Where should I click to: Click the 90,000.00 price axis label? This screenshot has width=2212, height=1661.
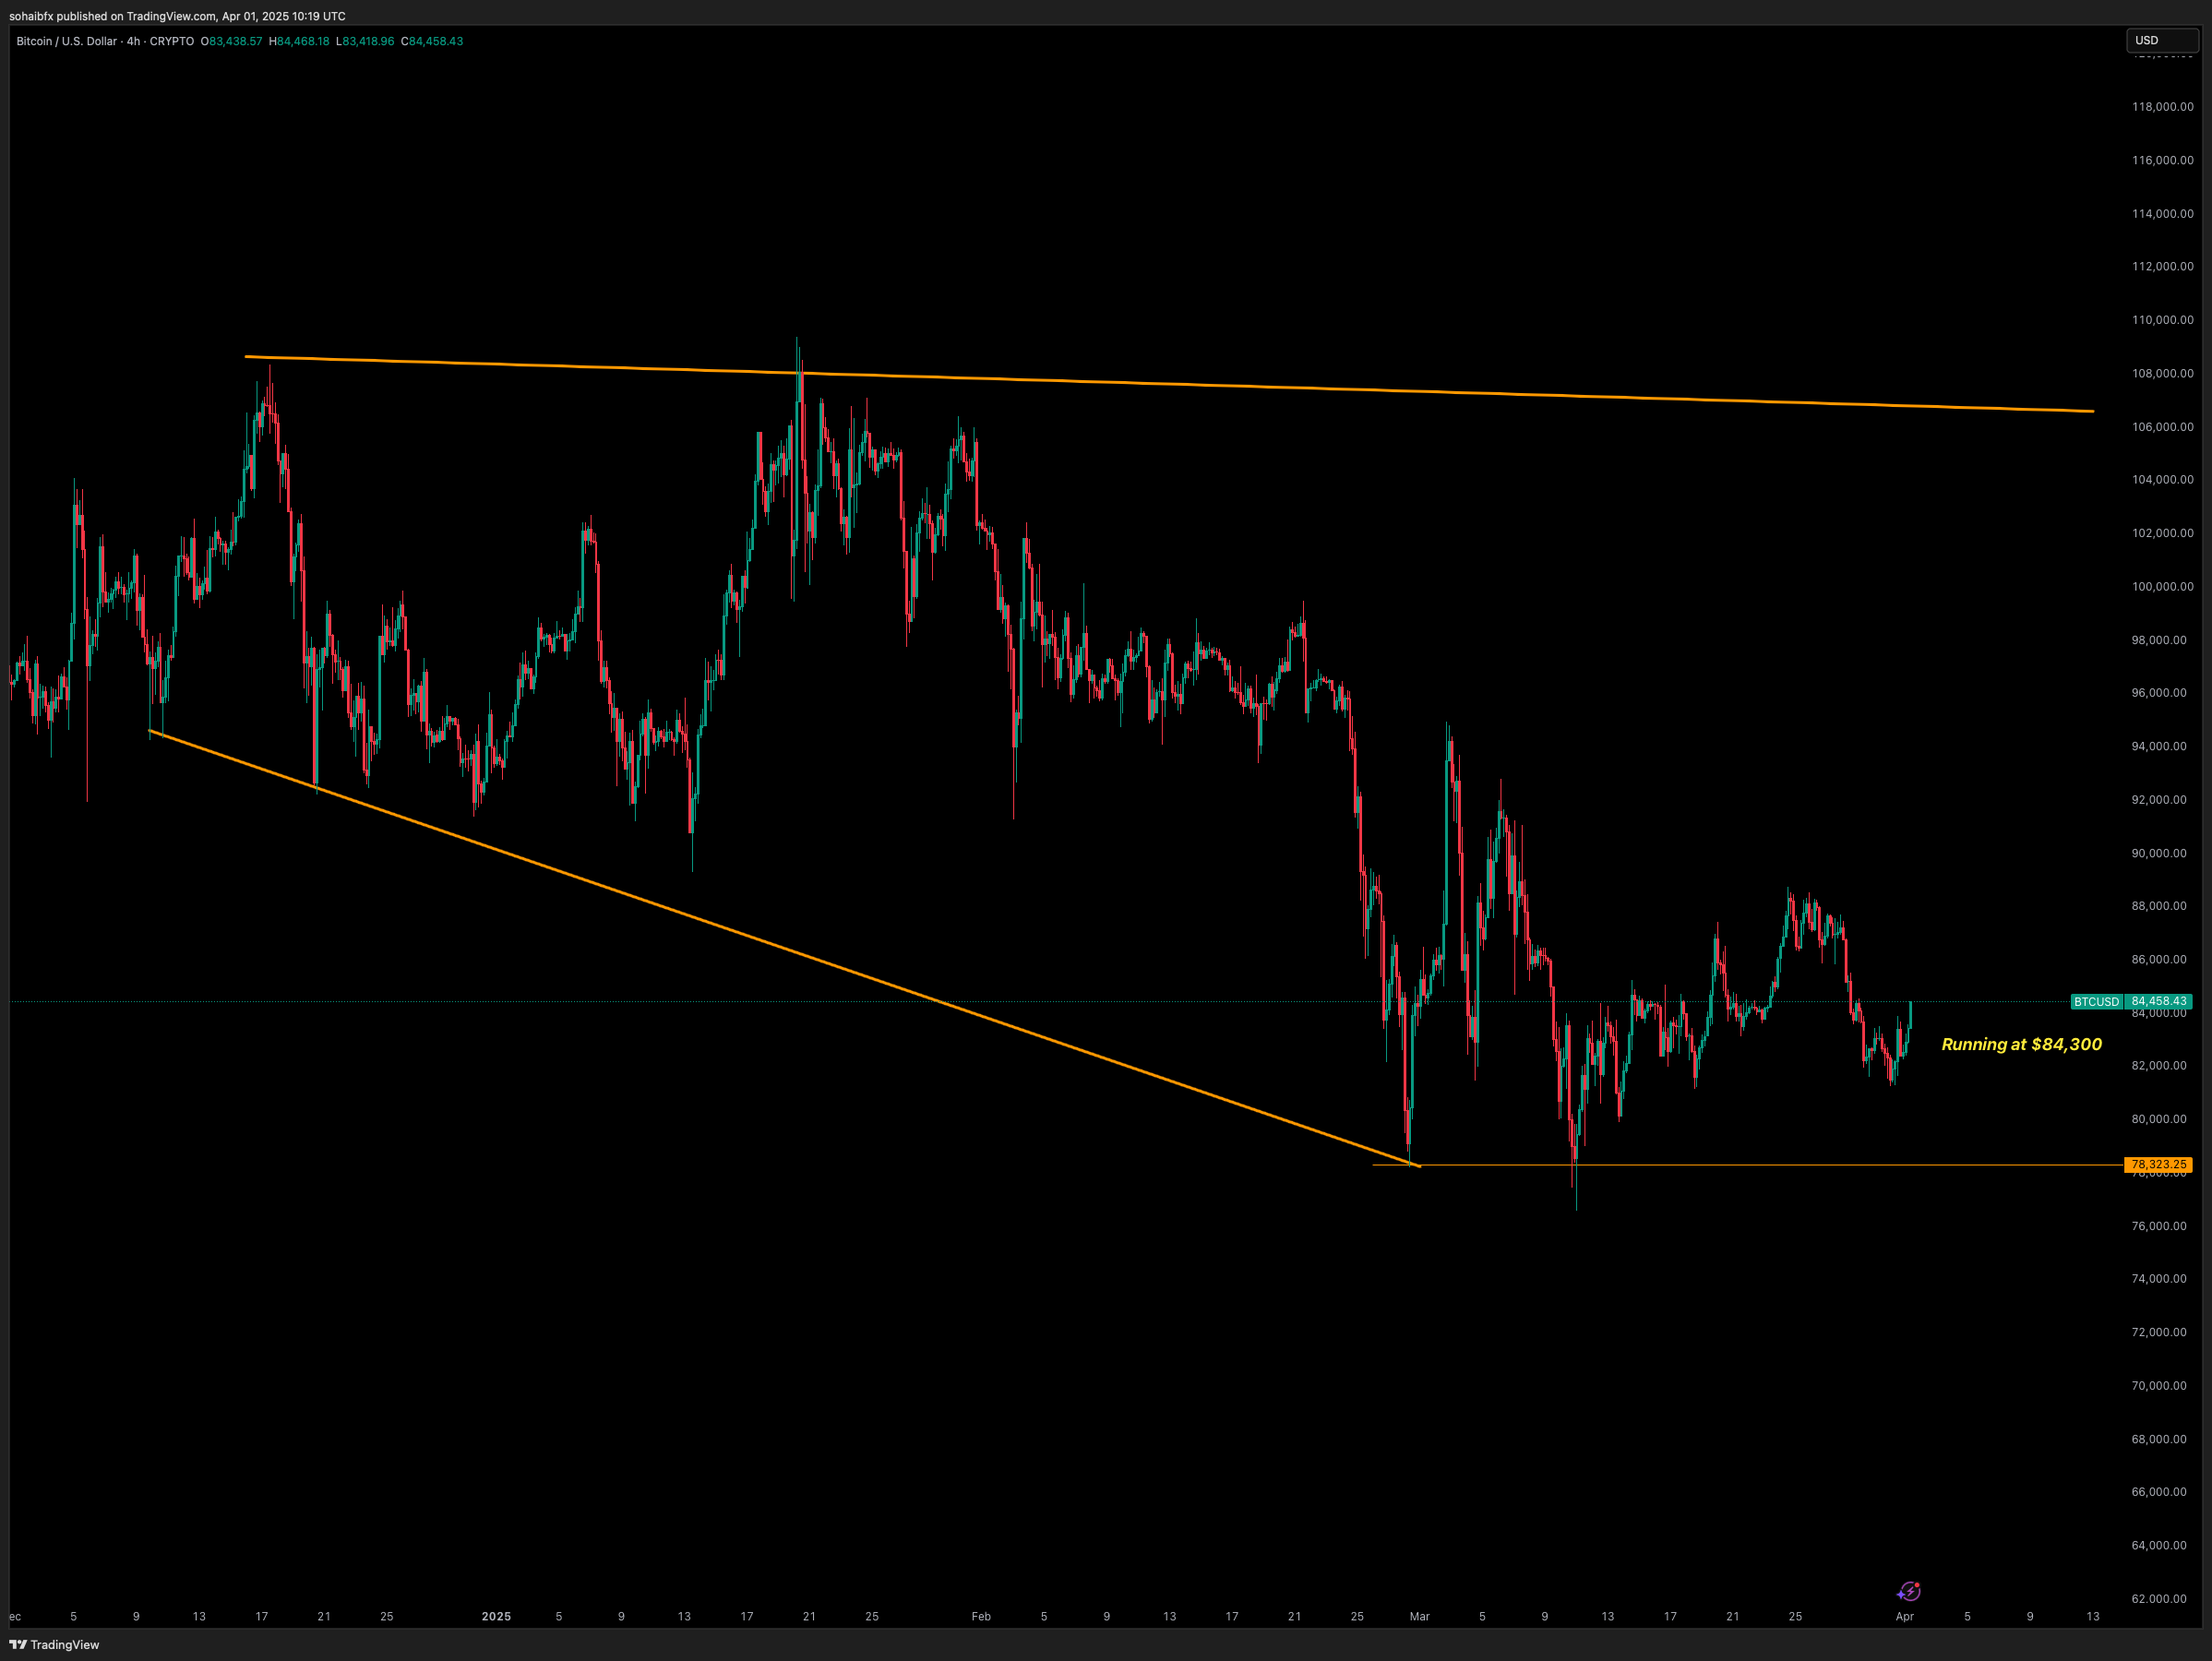tap(2159, 853)
